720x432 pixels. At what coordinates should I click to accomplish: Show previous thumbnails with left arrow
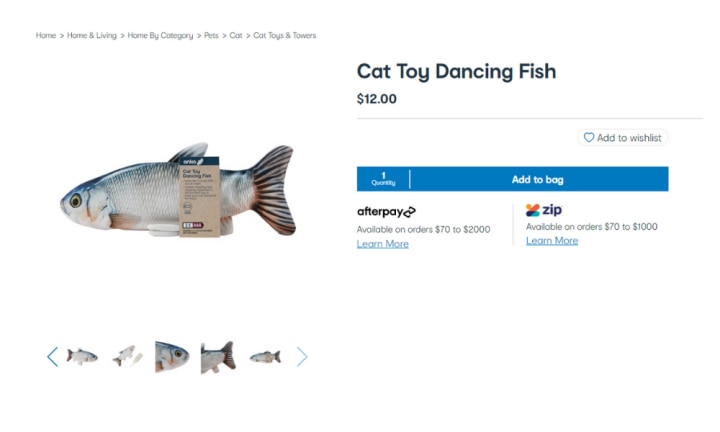tap(53, 357)
